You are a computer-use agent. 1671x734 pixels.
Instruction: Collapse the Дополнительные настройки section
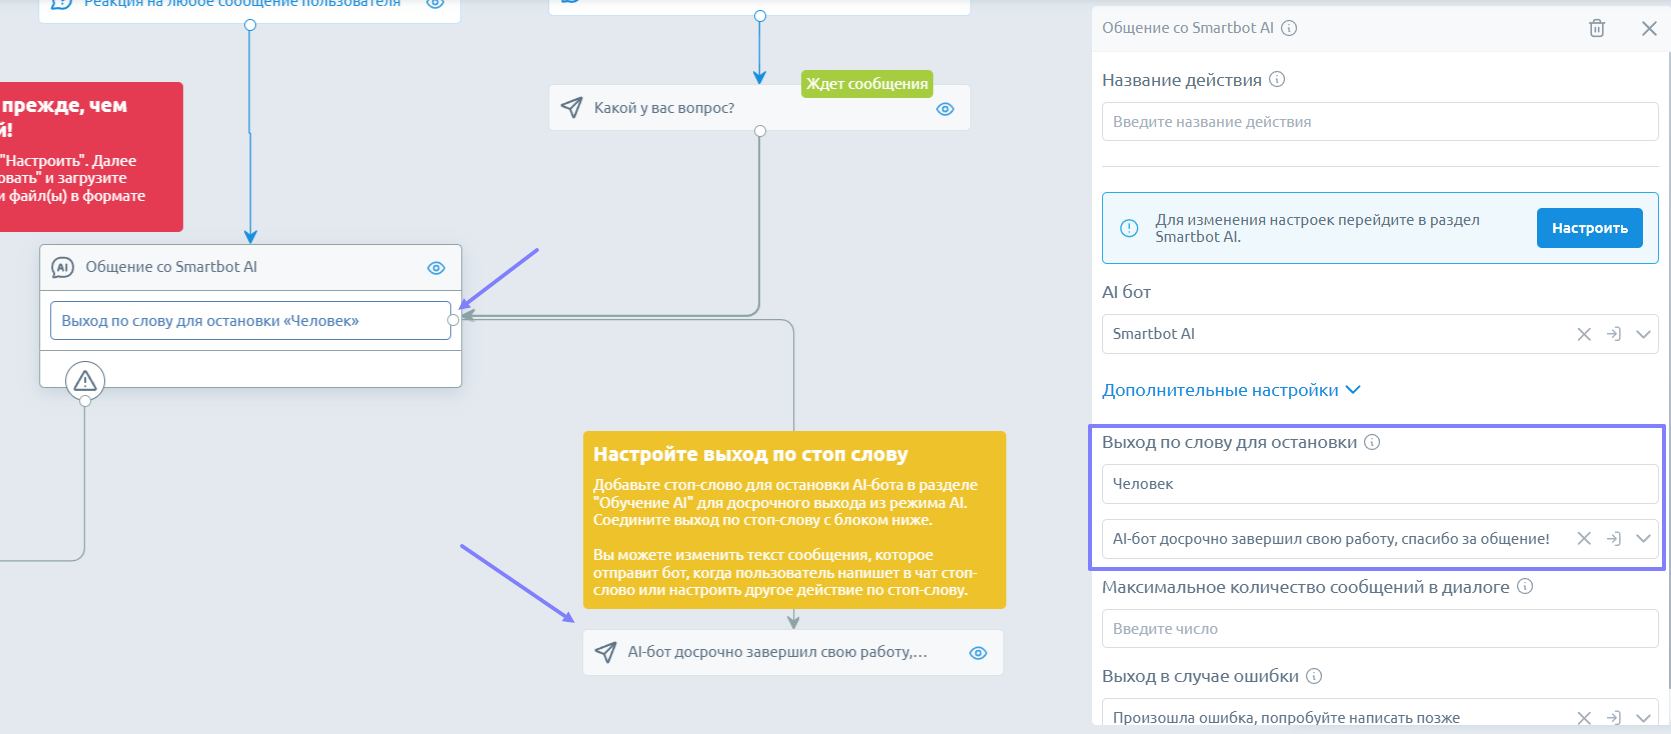[x=1231, y=390]
